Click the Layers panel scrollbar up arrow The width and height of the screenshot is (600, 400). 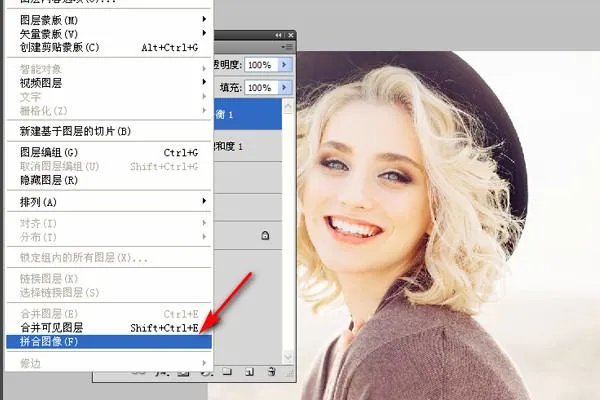tap(288, 106)
